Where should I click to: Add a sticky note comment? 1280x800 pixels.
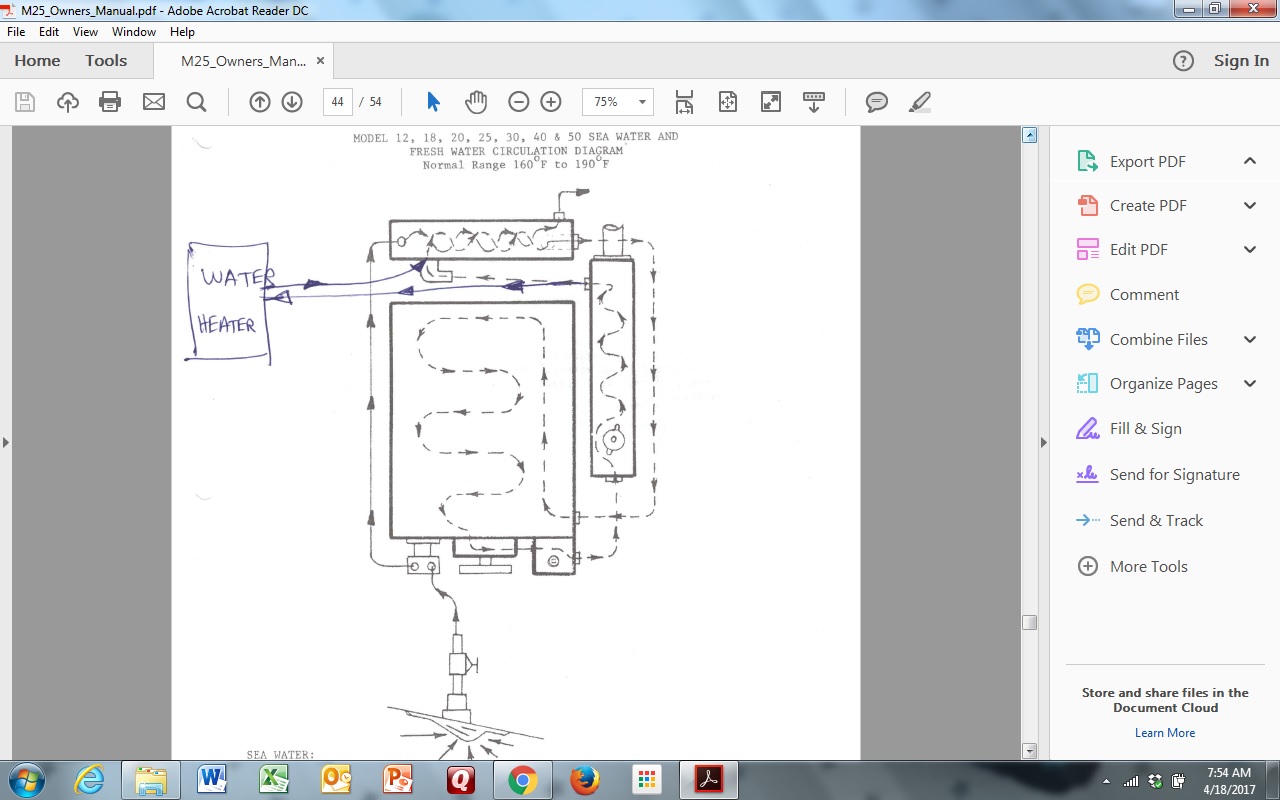(877, 101)
